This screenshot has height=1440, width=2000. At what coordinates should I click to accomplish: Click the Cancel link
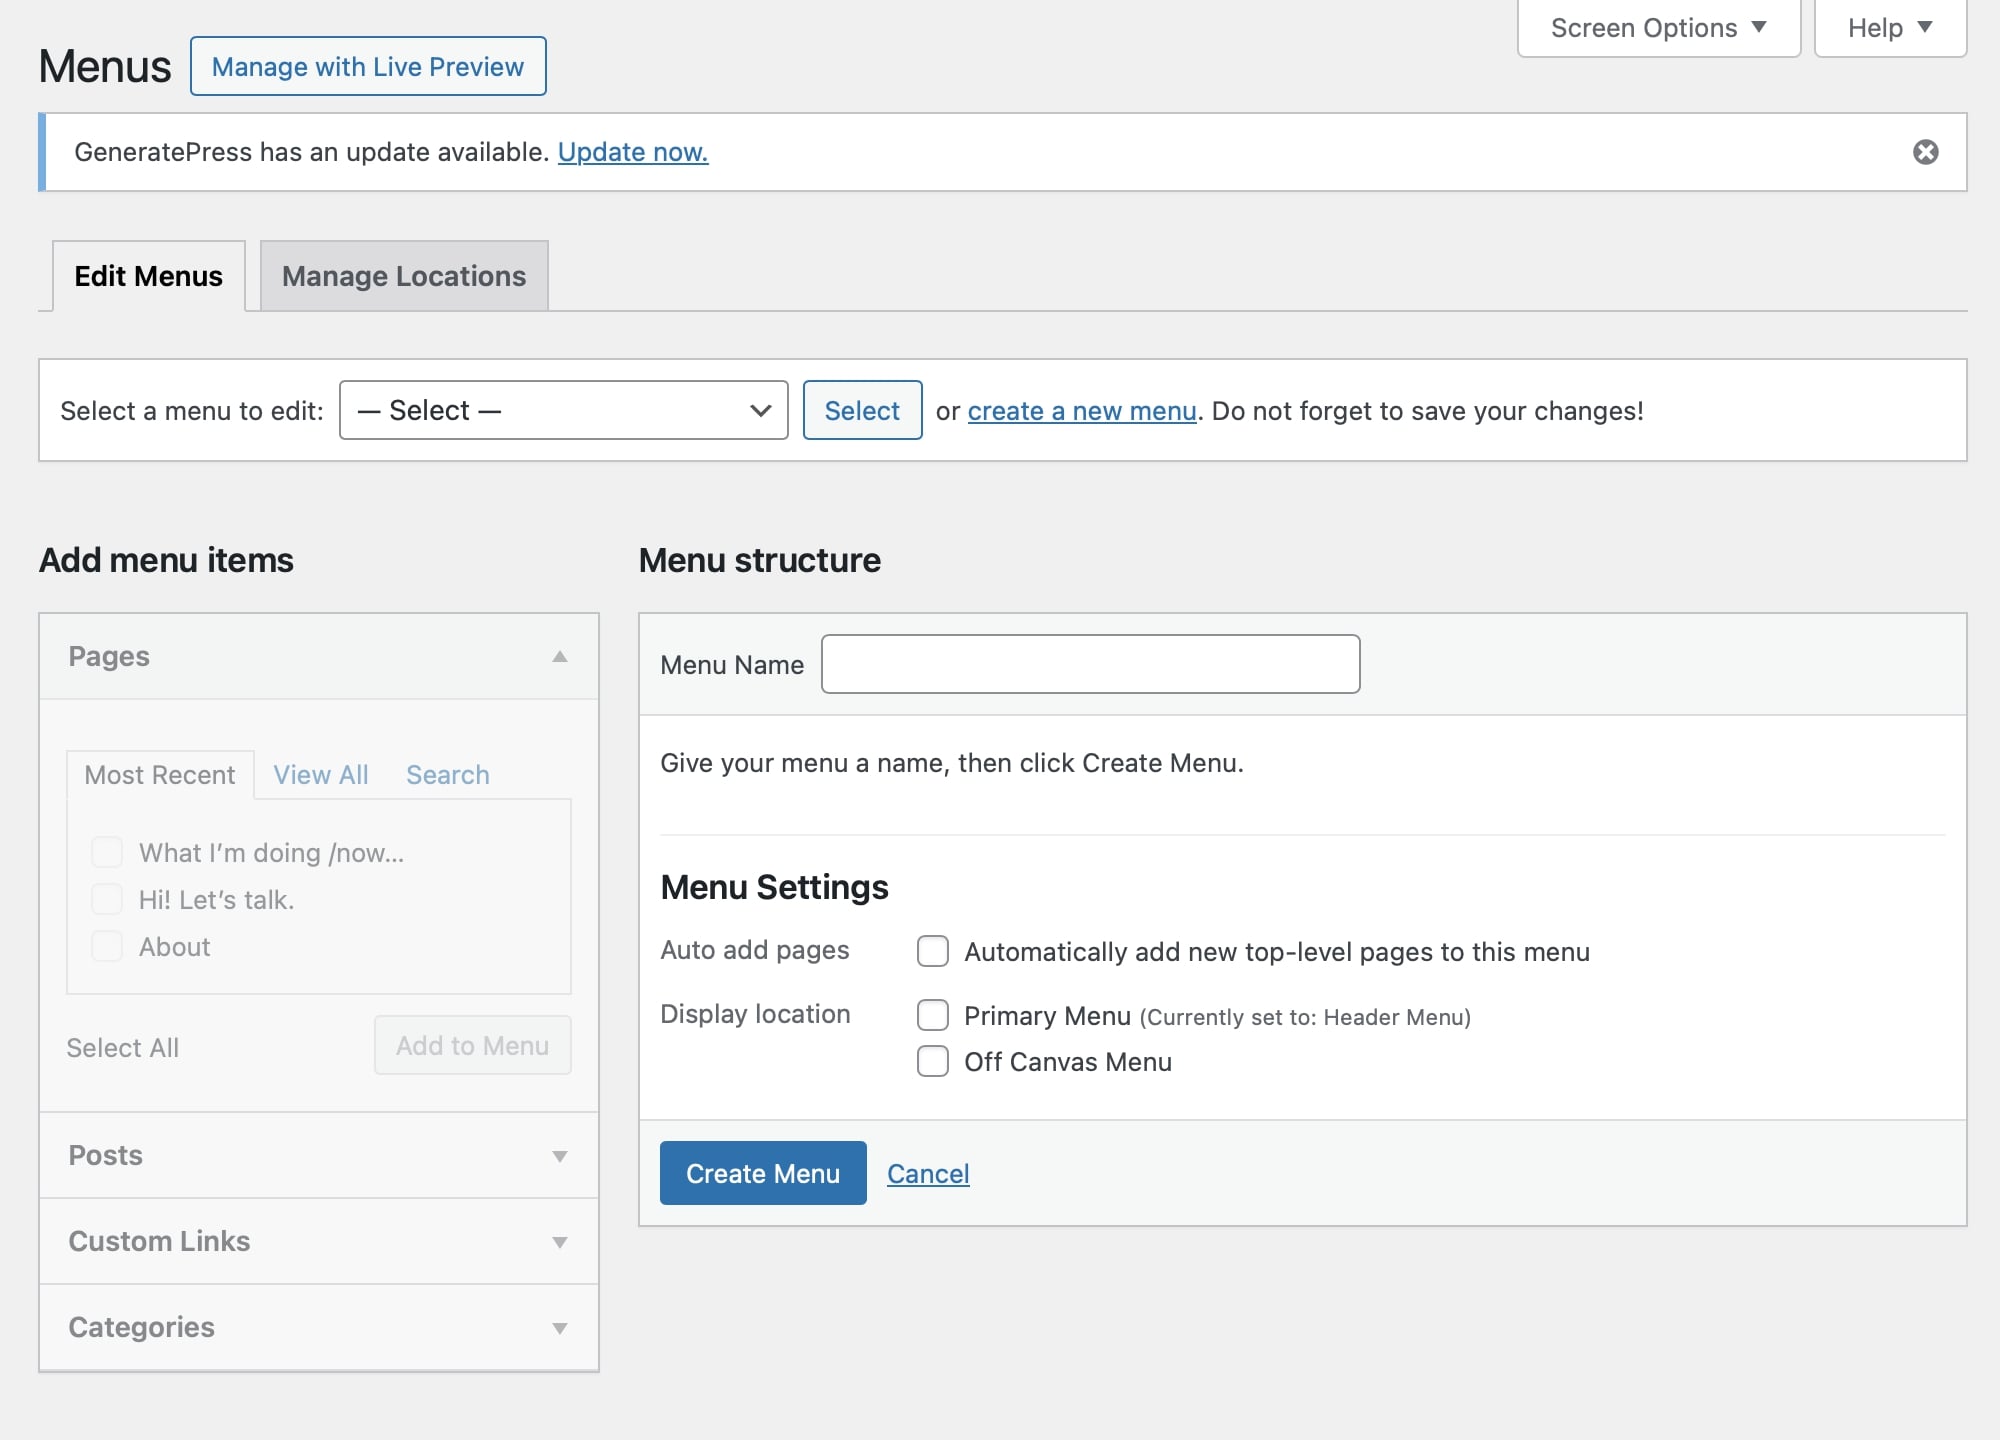point(928,1174)
